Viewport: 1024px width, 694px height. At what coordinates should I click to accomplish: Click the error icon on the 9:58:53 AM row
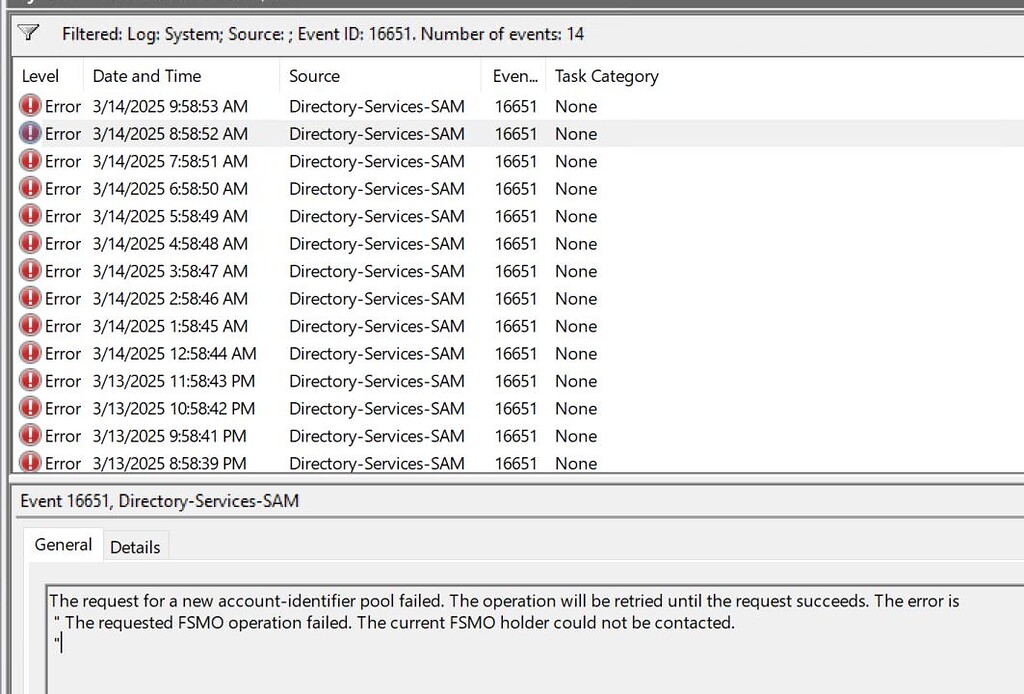tap(27, 106)
